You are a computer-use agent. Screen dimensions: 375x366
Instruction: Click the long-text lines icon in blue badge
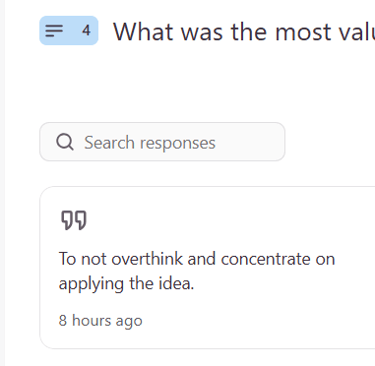tap(54, 31)
